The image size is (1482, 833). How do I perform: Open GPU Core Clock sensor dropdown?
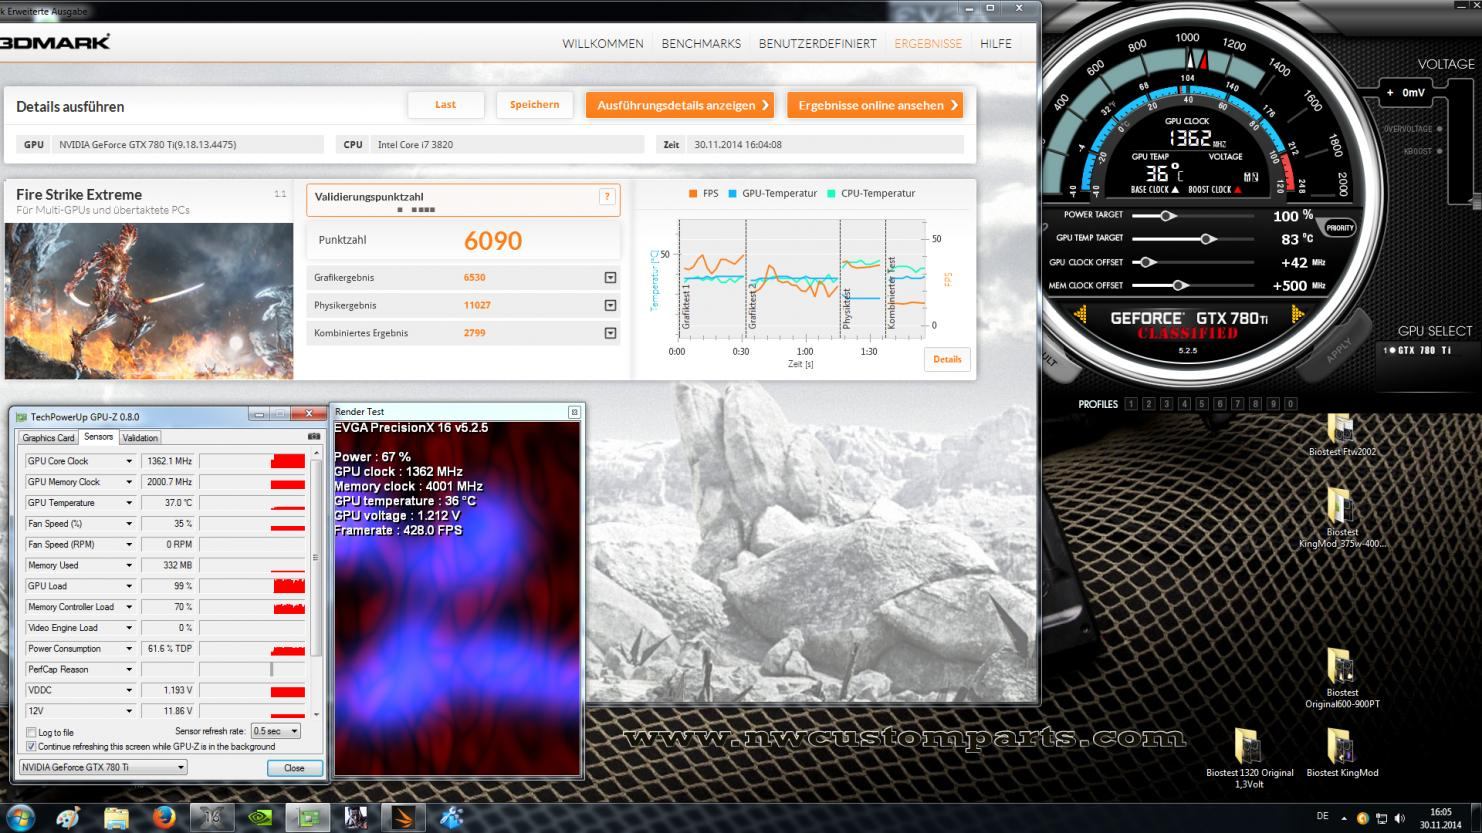pos(129,461)
